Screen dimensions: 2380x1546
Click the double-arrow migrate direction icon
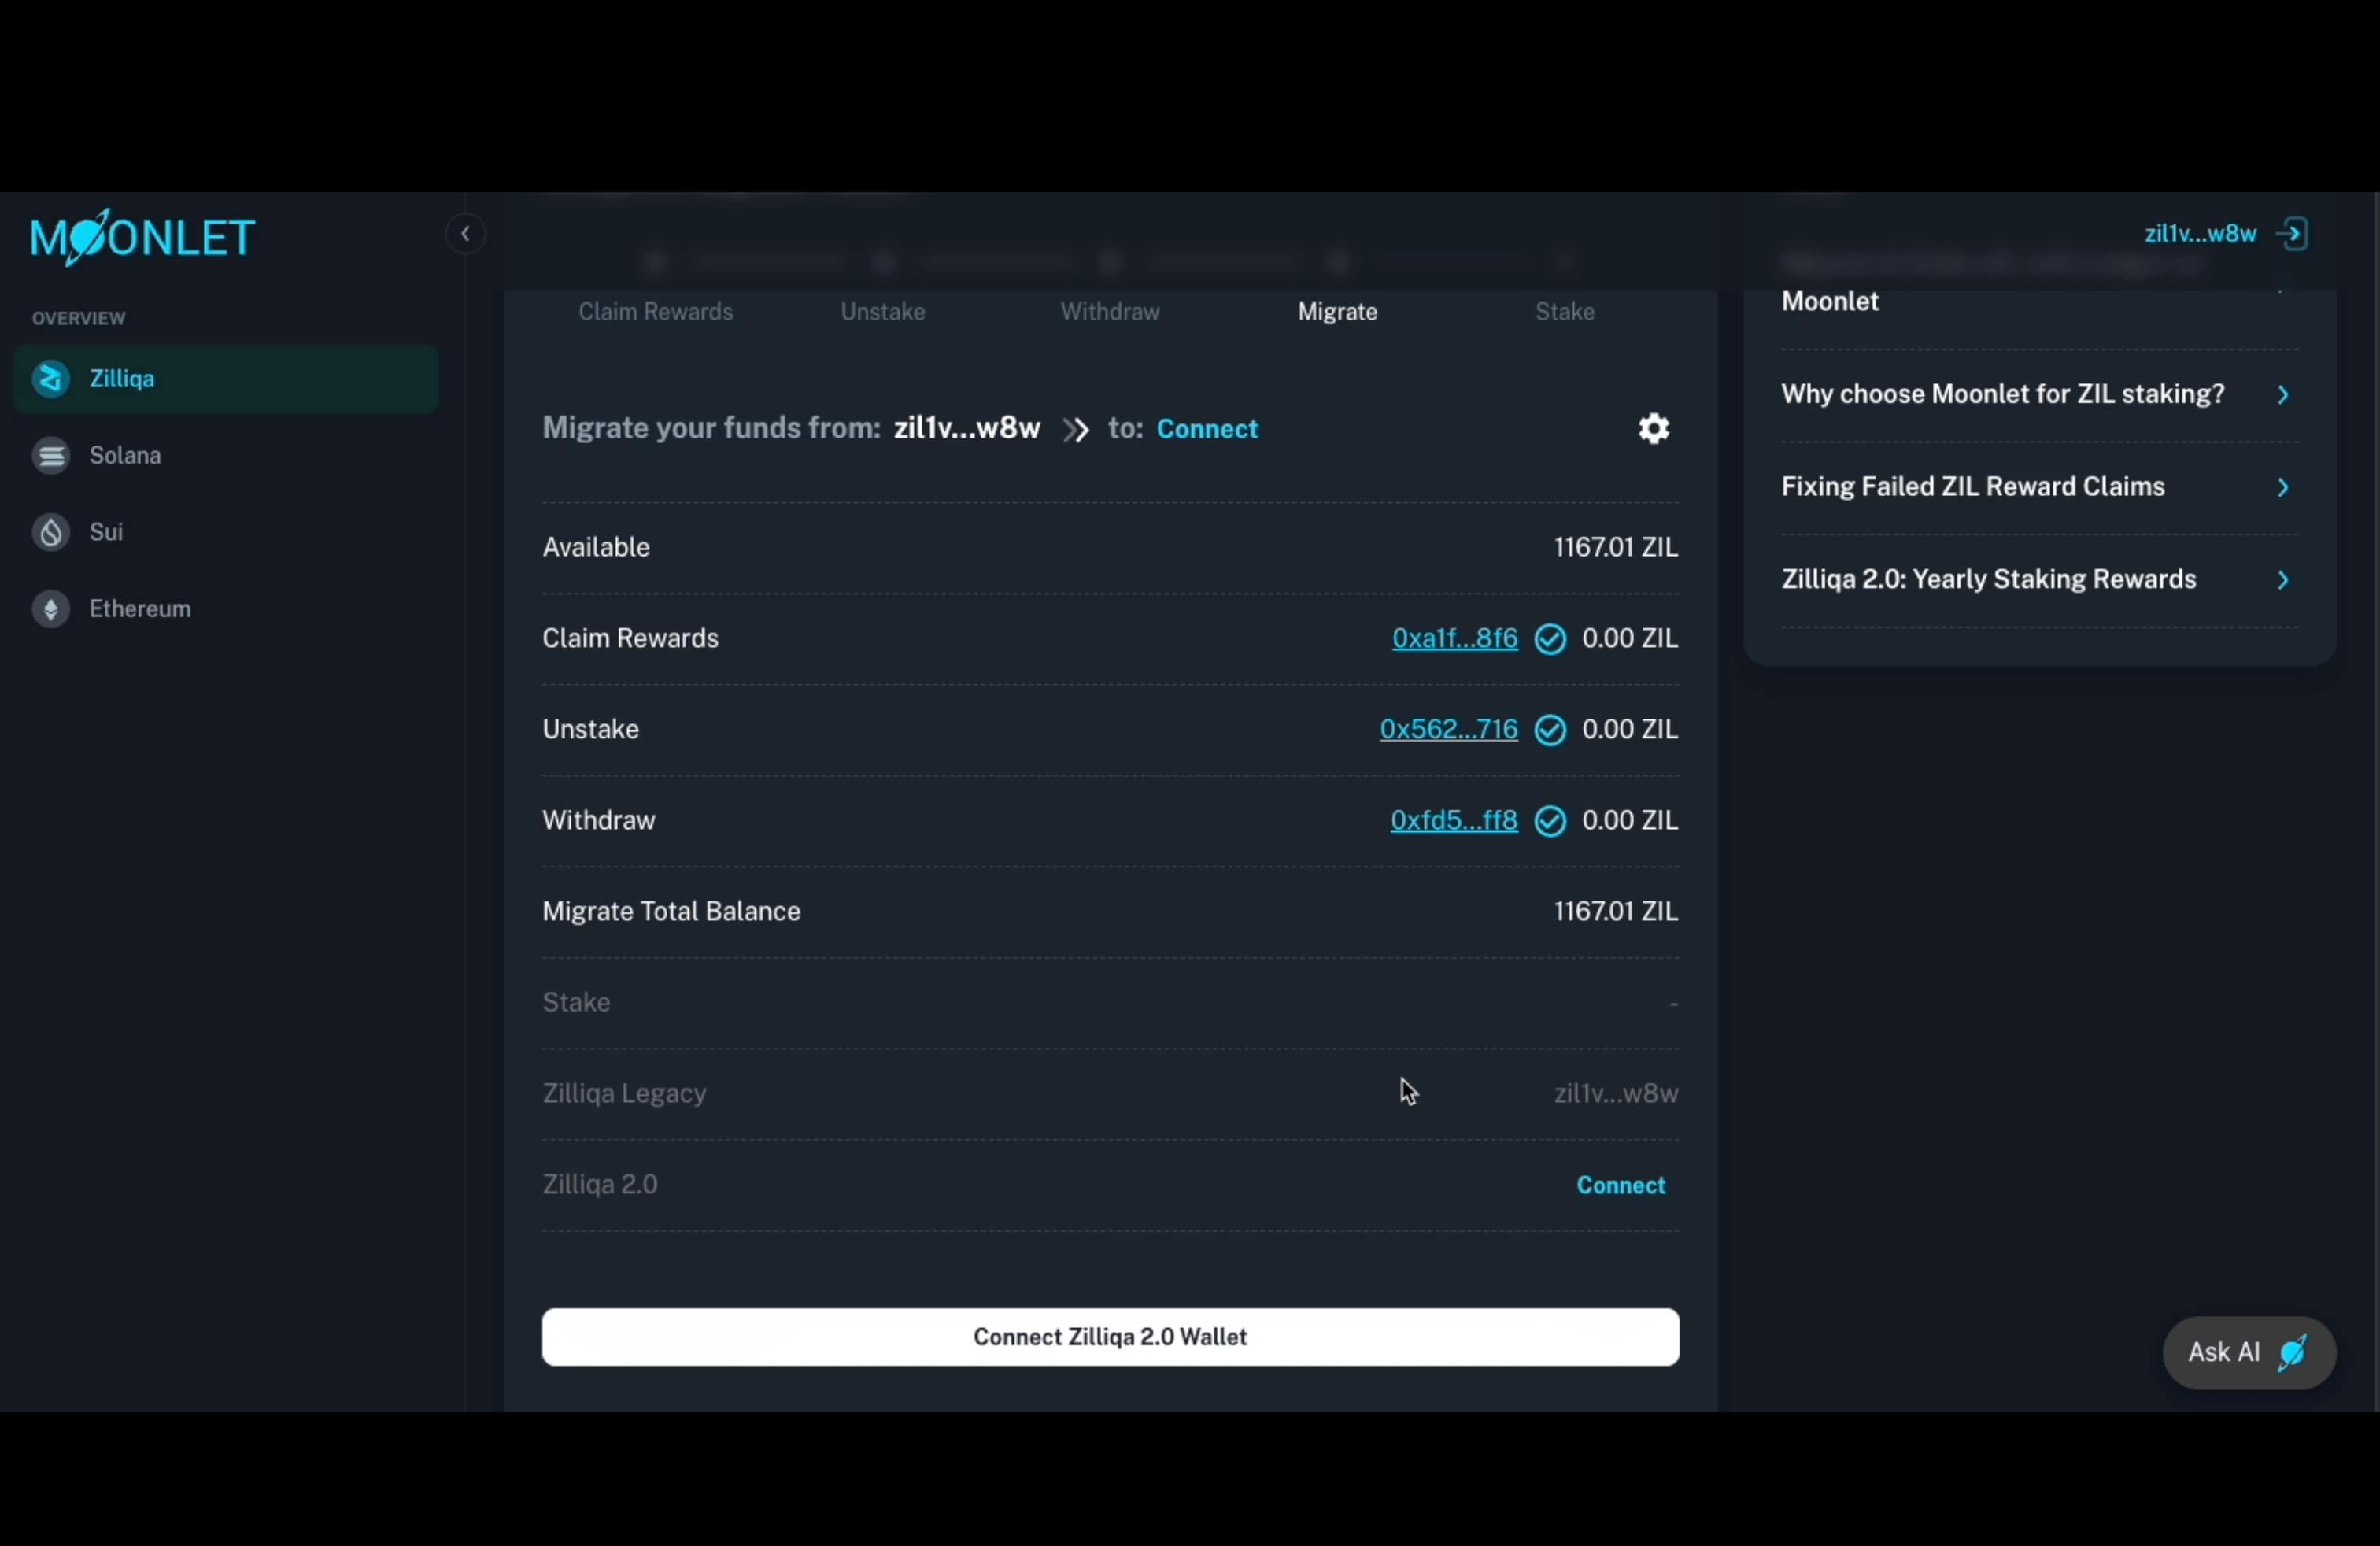click(1076, 430)
